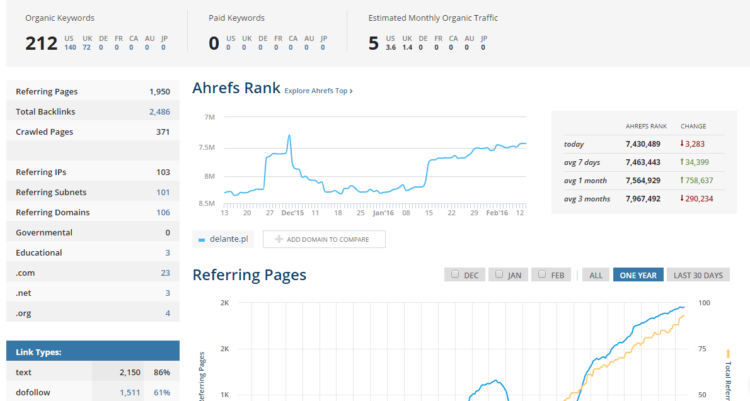The width and height of the screenshot is (750, 401).
Task: Click the Referring Pages row value 1,950
Action: point(160,91)
